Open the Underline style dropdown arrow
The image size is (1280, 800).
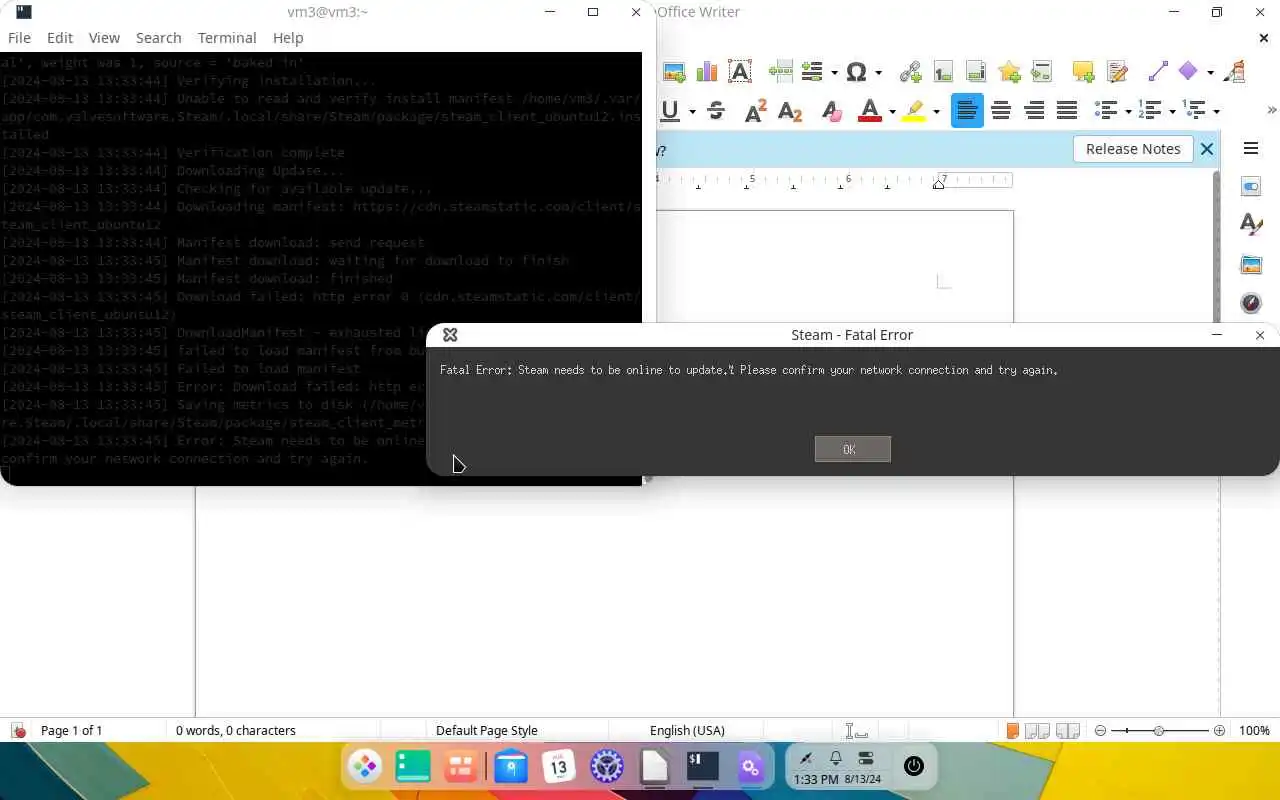coord(692,111)
